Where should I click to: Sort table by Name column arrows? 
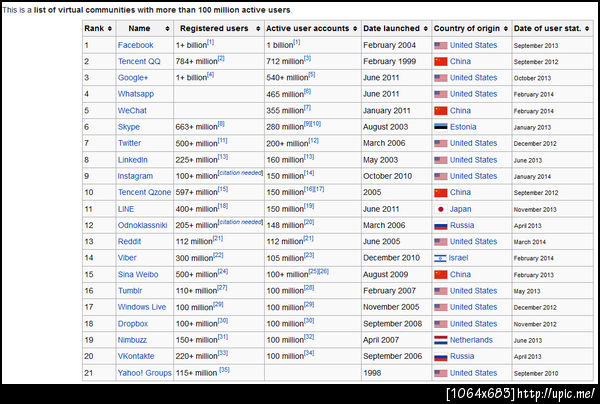pyautogui.click(x=167, y=29)
